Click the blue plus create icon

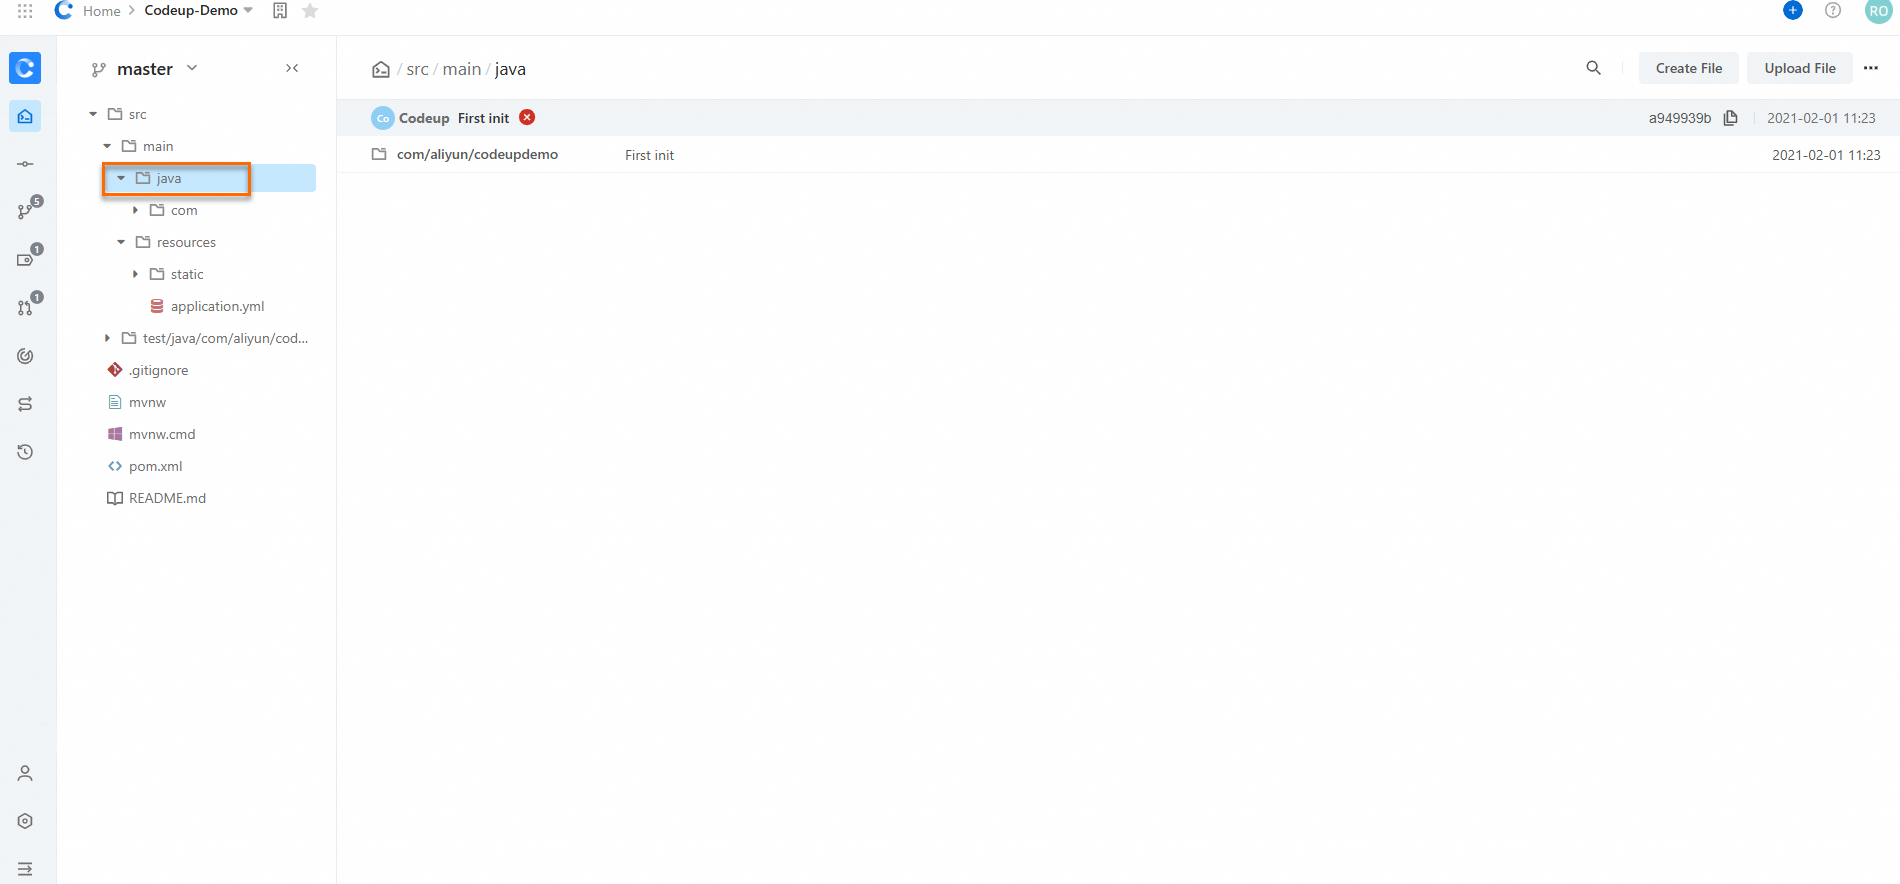click(x=1793, y=10)
